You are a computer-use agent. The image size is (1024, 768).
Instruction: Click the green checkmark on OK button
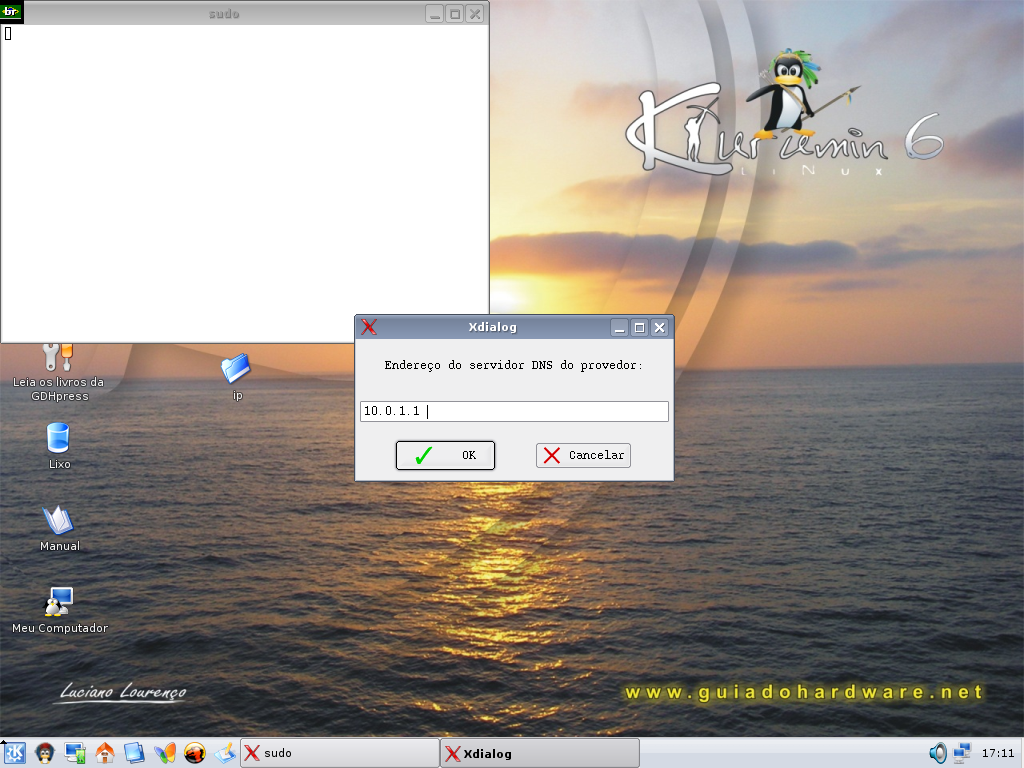pyautogui.click(x=424, y=455)
